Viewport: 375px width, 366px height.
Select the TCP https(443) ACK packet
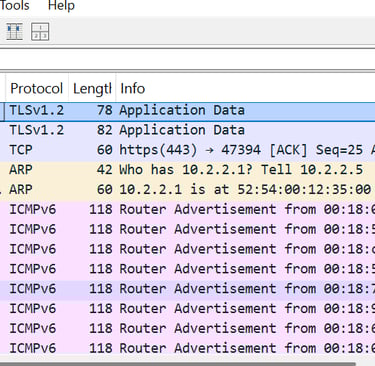[x=187, y=150]
